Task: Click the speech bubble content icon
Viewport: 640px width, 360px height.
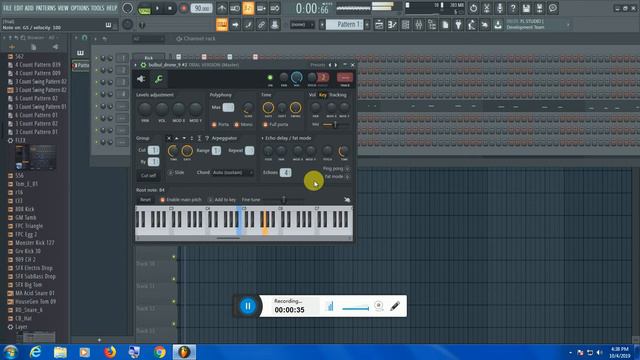Action: [553, 8]
